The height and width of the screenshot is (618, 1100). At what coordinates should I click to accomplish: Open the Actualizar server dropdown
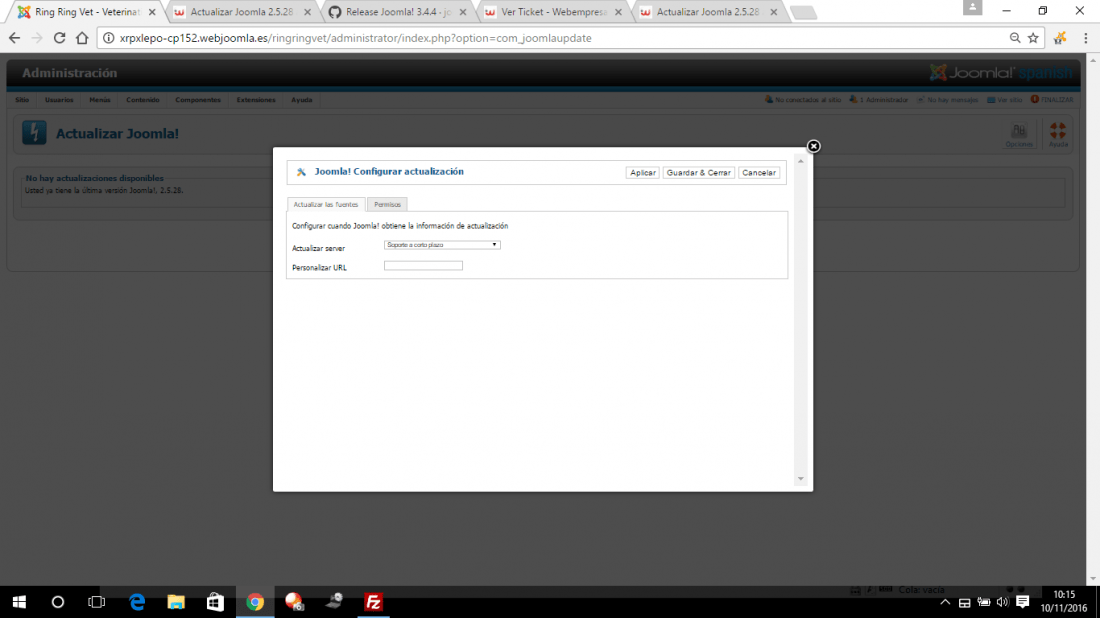(442, 245)
